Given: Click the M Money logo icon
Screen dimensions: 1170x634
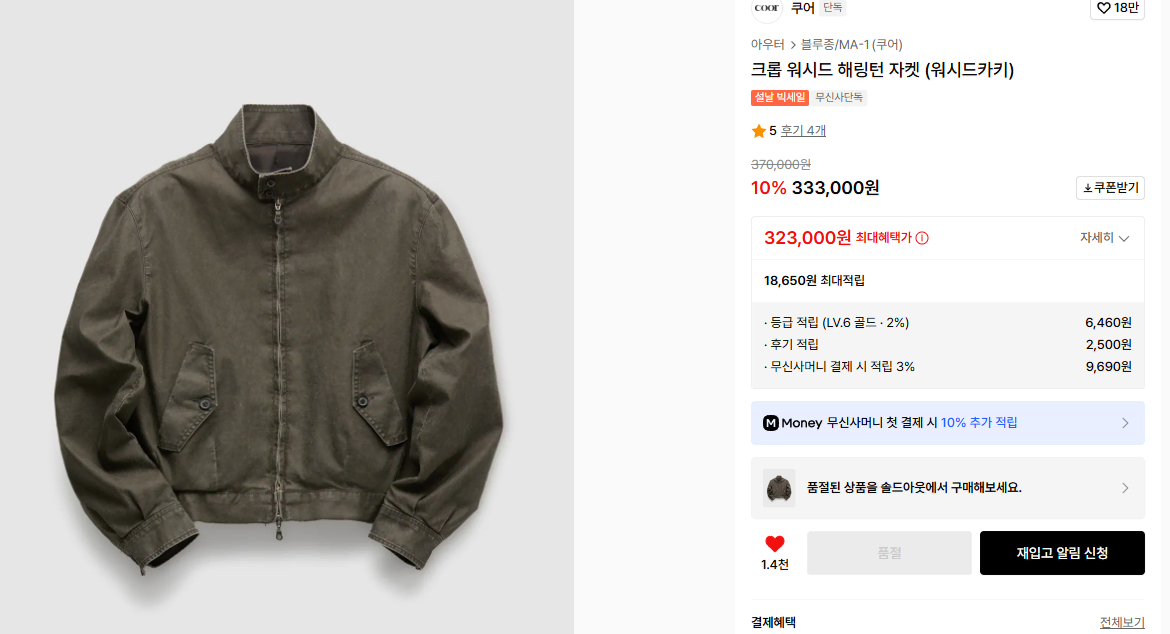Looking at the screenshot, I should pyautogui.click(x=771, y=423).
